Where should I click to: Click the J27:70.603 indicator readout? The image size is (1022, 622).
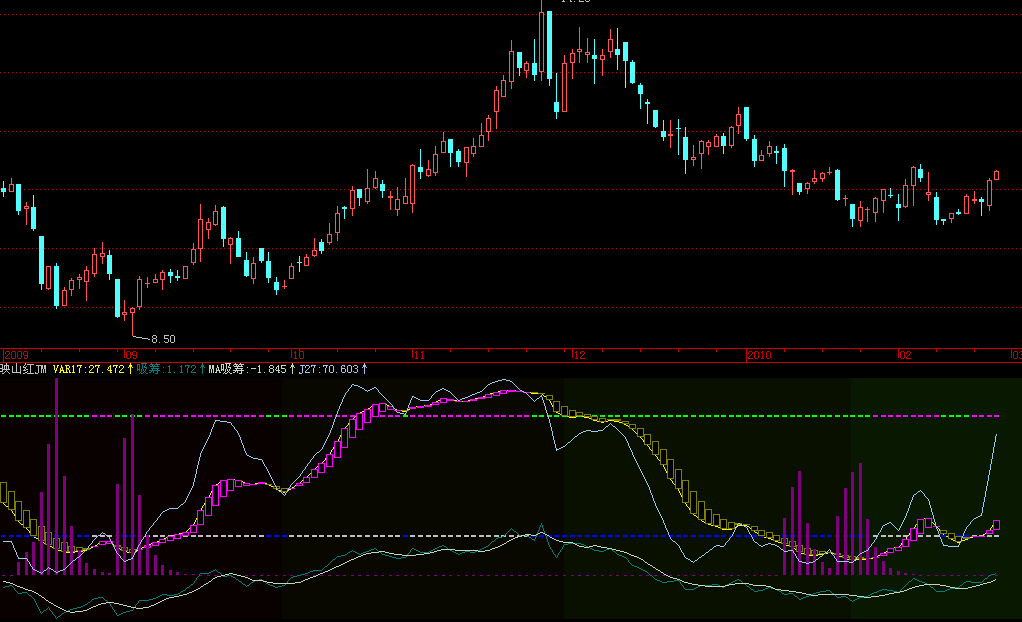click(329, 369)
